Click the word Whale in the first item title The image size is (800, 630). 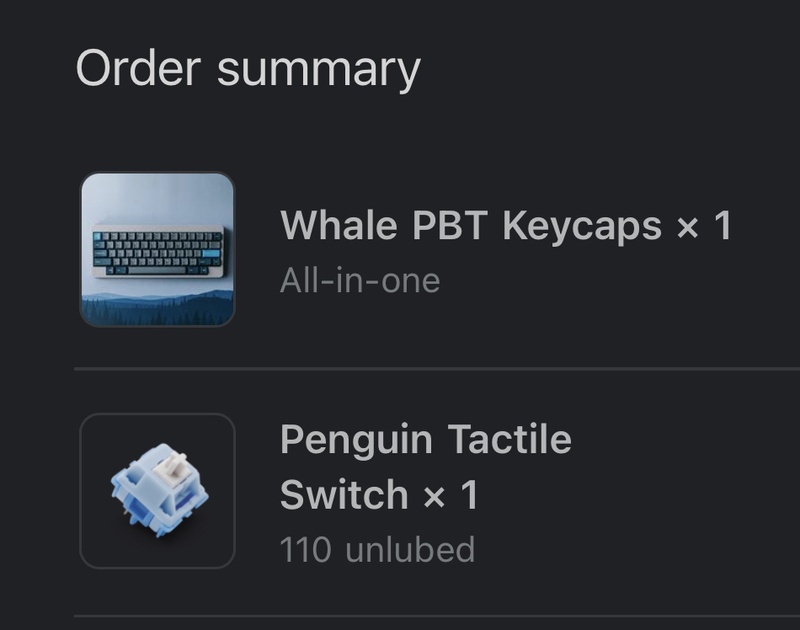click(x=339, y=225)
